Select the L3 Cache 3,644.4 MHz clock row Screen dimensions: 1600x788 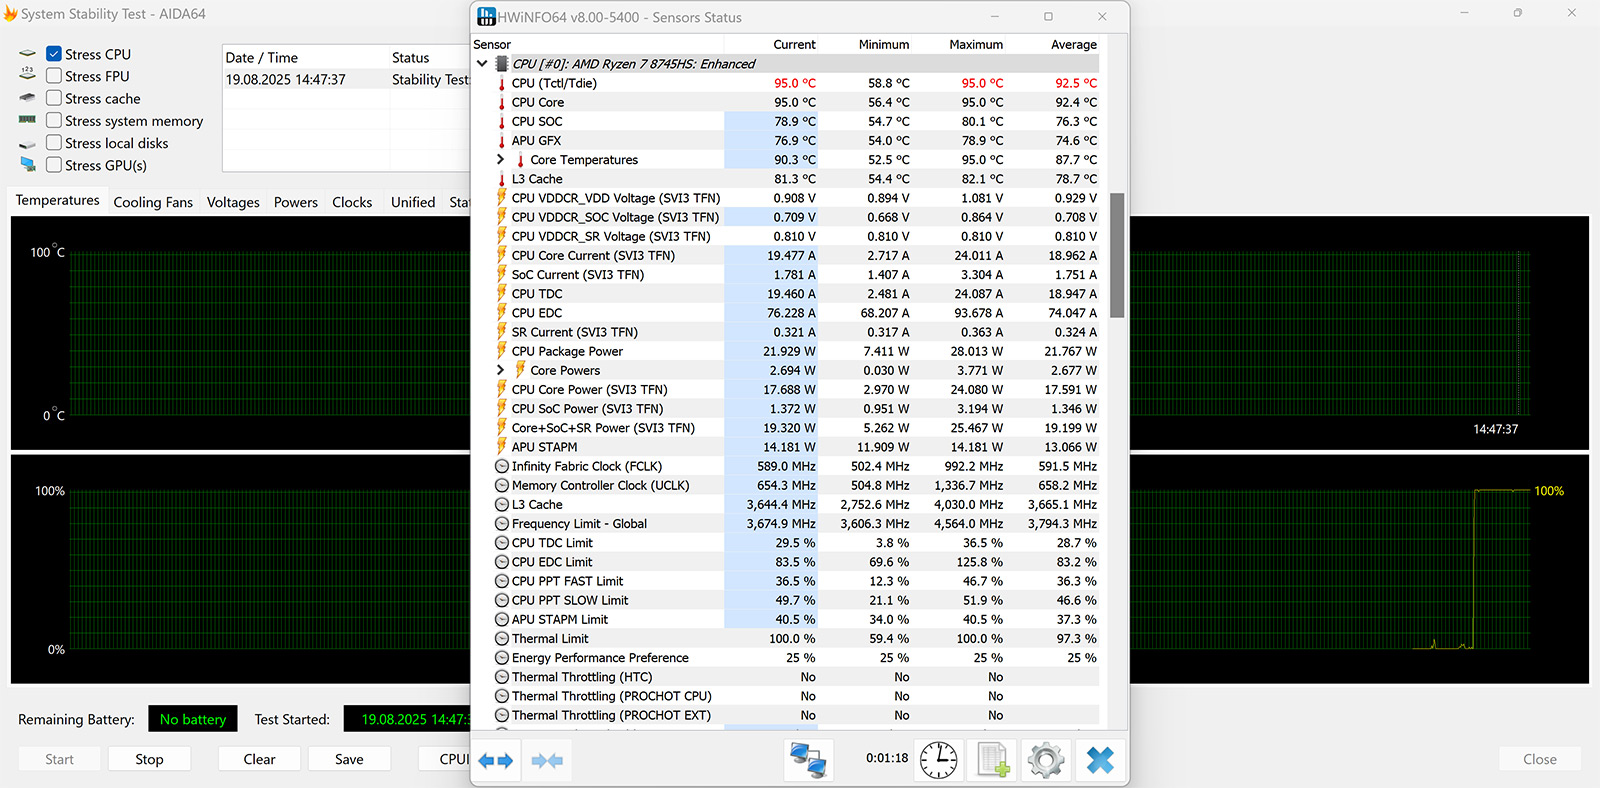(x=786, y=505)
